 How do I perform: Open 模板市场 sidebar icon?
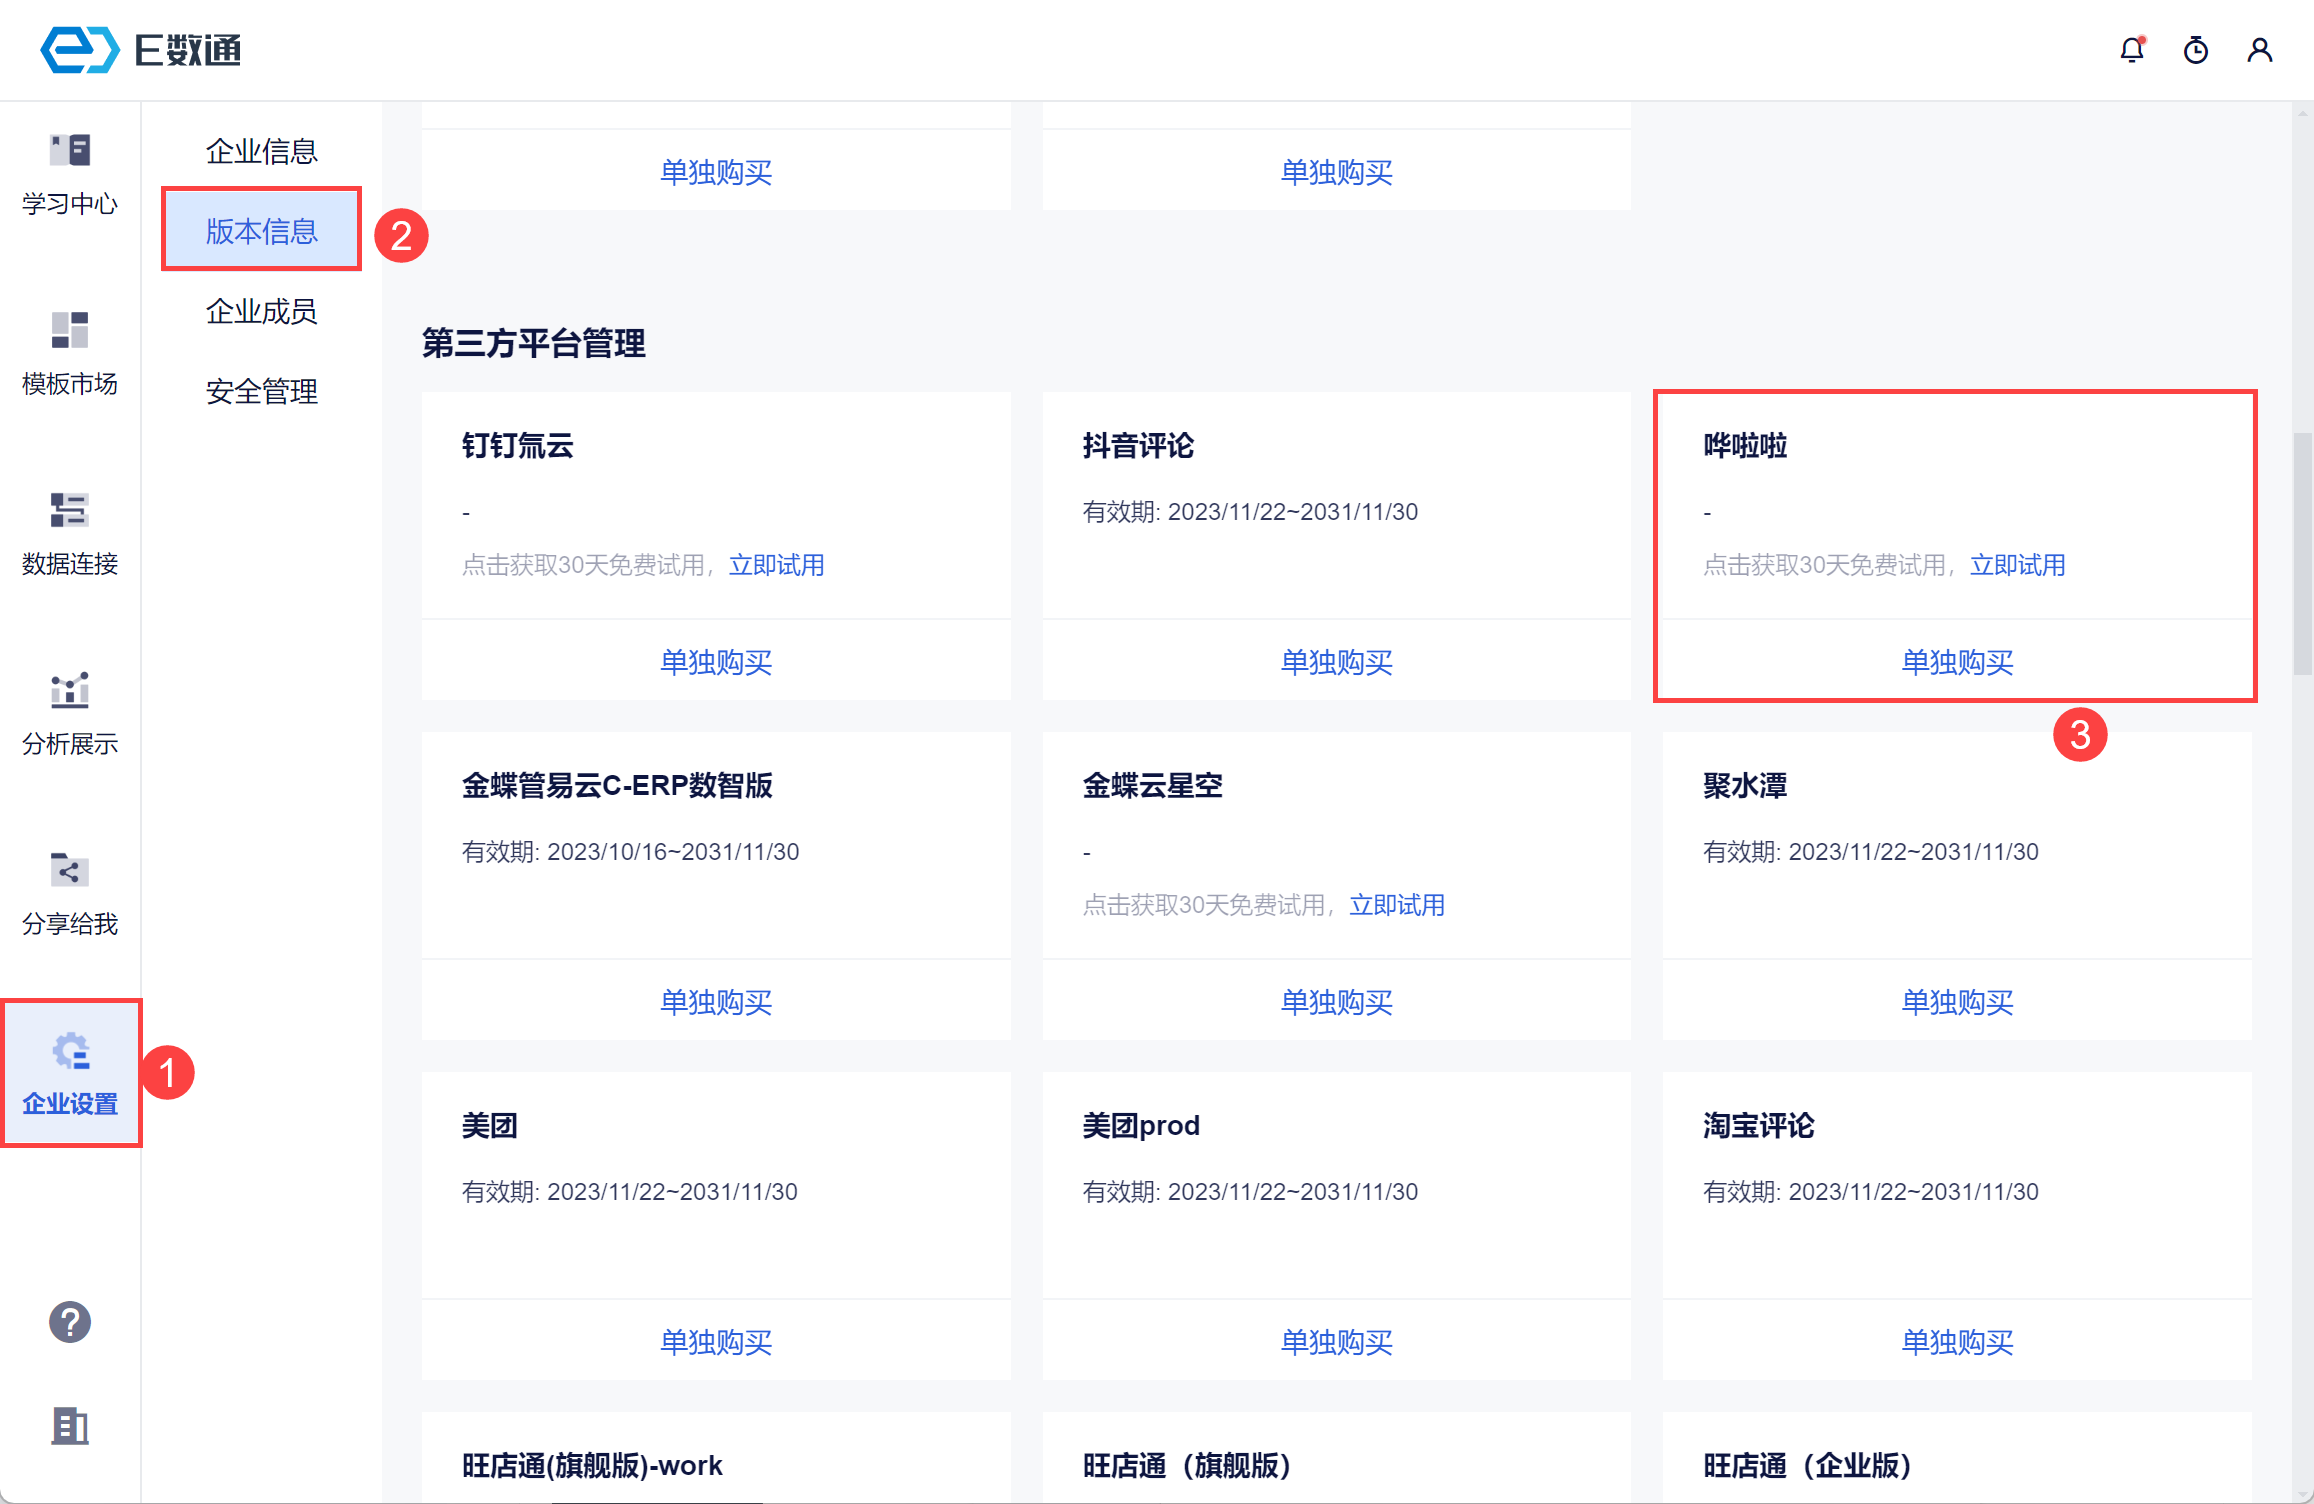click(x=70, y=354)
